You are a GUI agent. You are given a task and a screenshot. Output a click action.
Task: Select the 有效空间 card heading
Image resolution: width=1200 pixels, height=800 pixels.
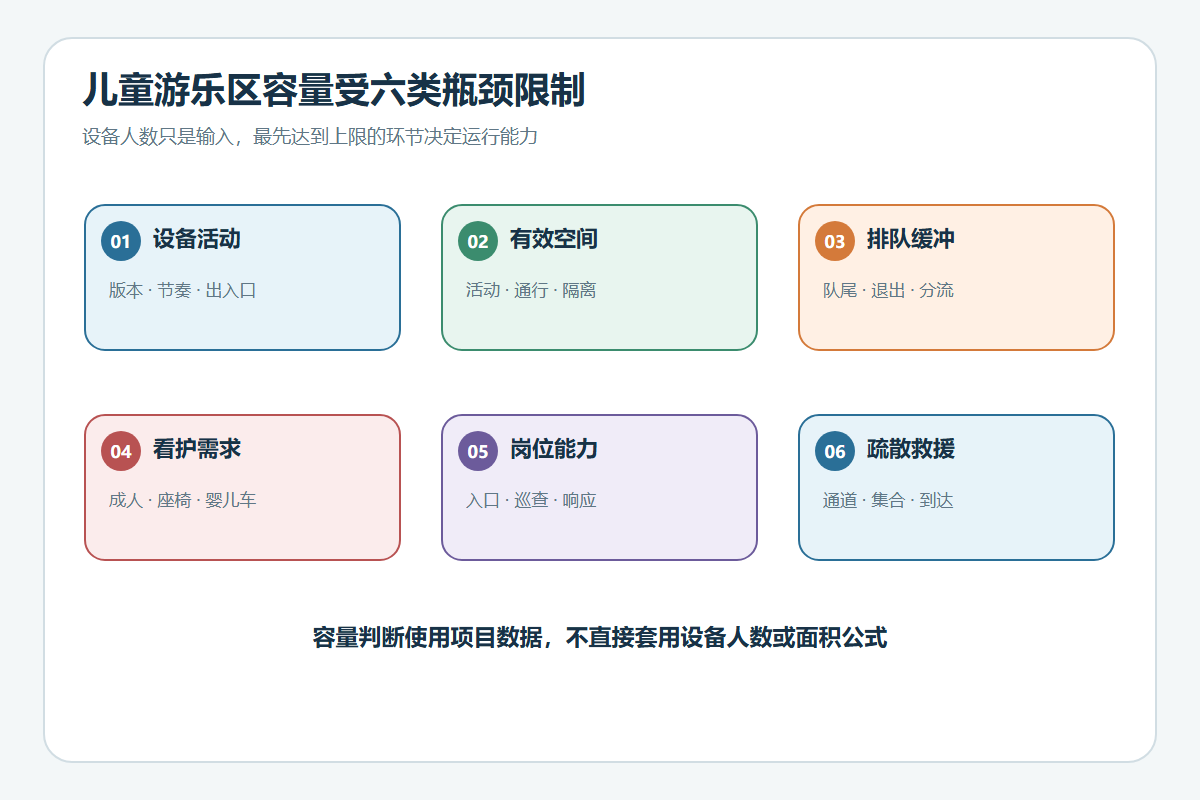(554, 240)
